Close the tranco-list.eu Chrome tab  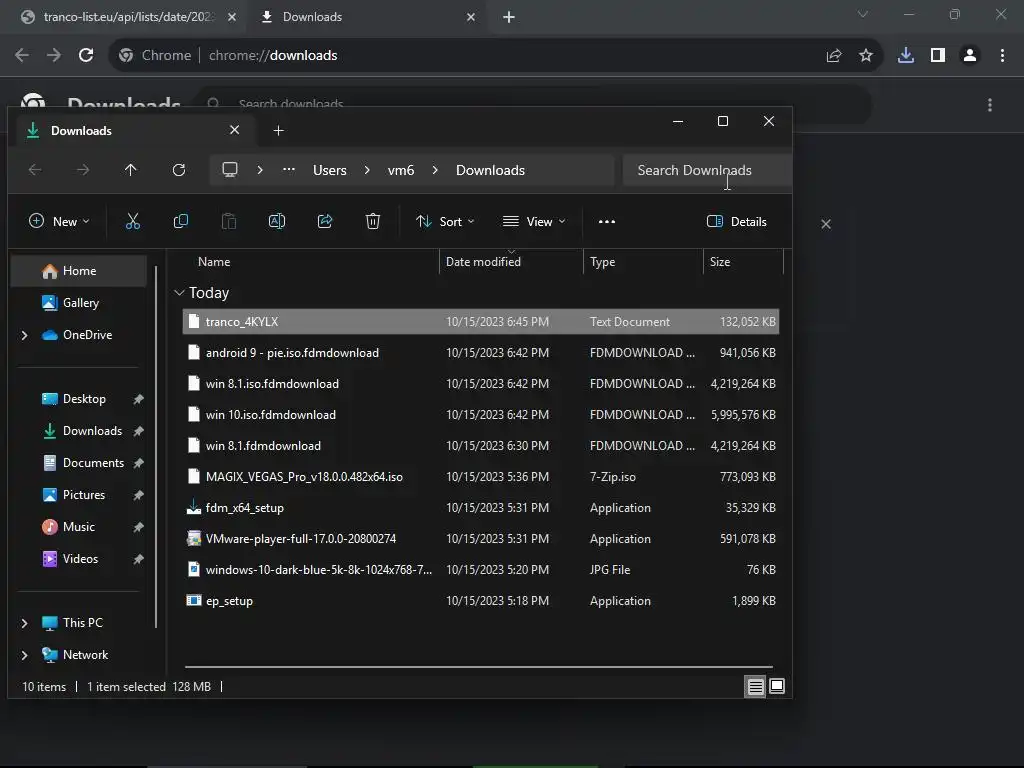tap(232, 17)
